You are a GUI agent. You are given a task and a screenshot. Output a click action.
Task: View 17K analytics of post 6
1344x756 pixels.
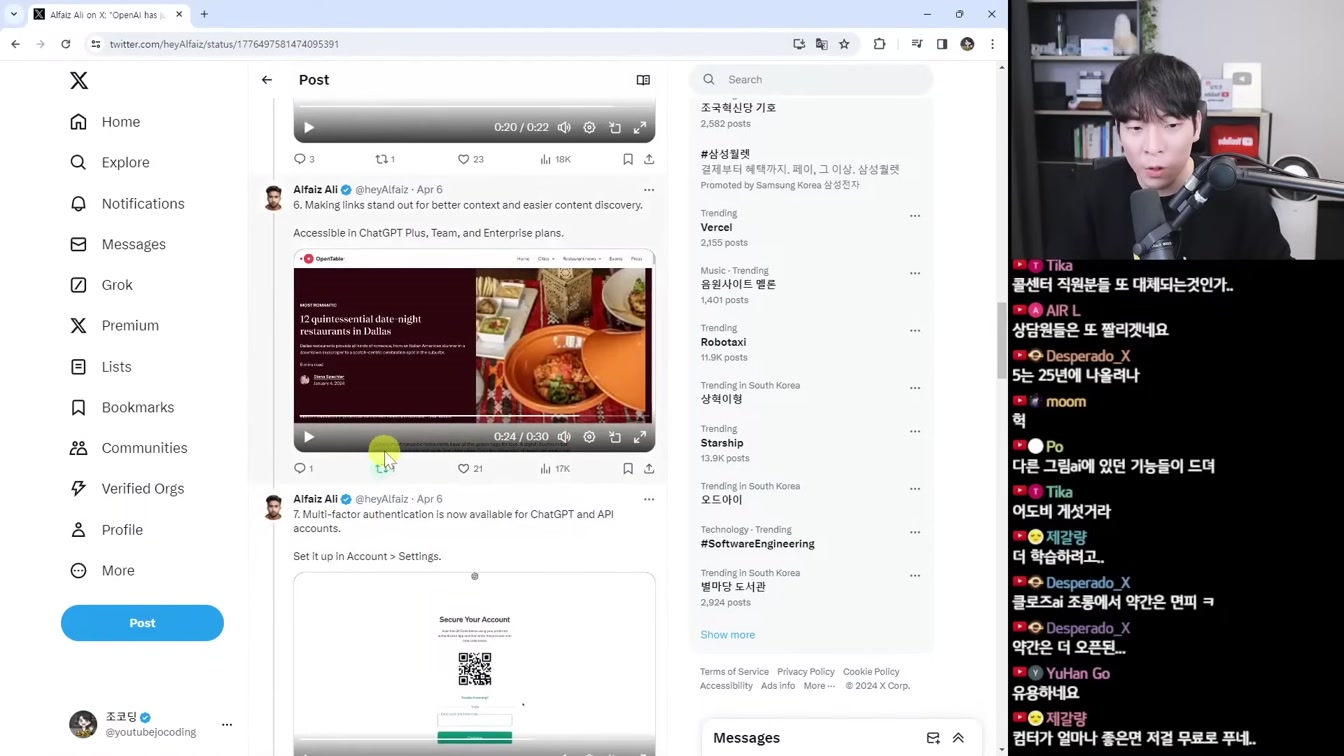coord(555,468)
